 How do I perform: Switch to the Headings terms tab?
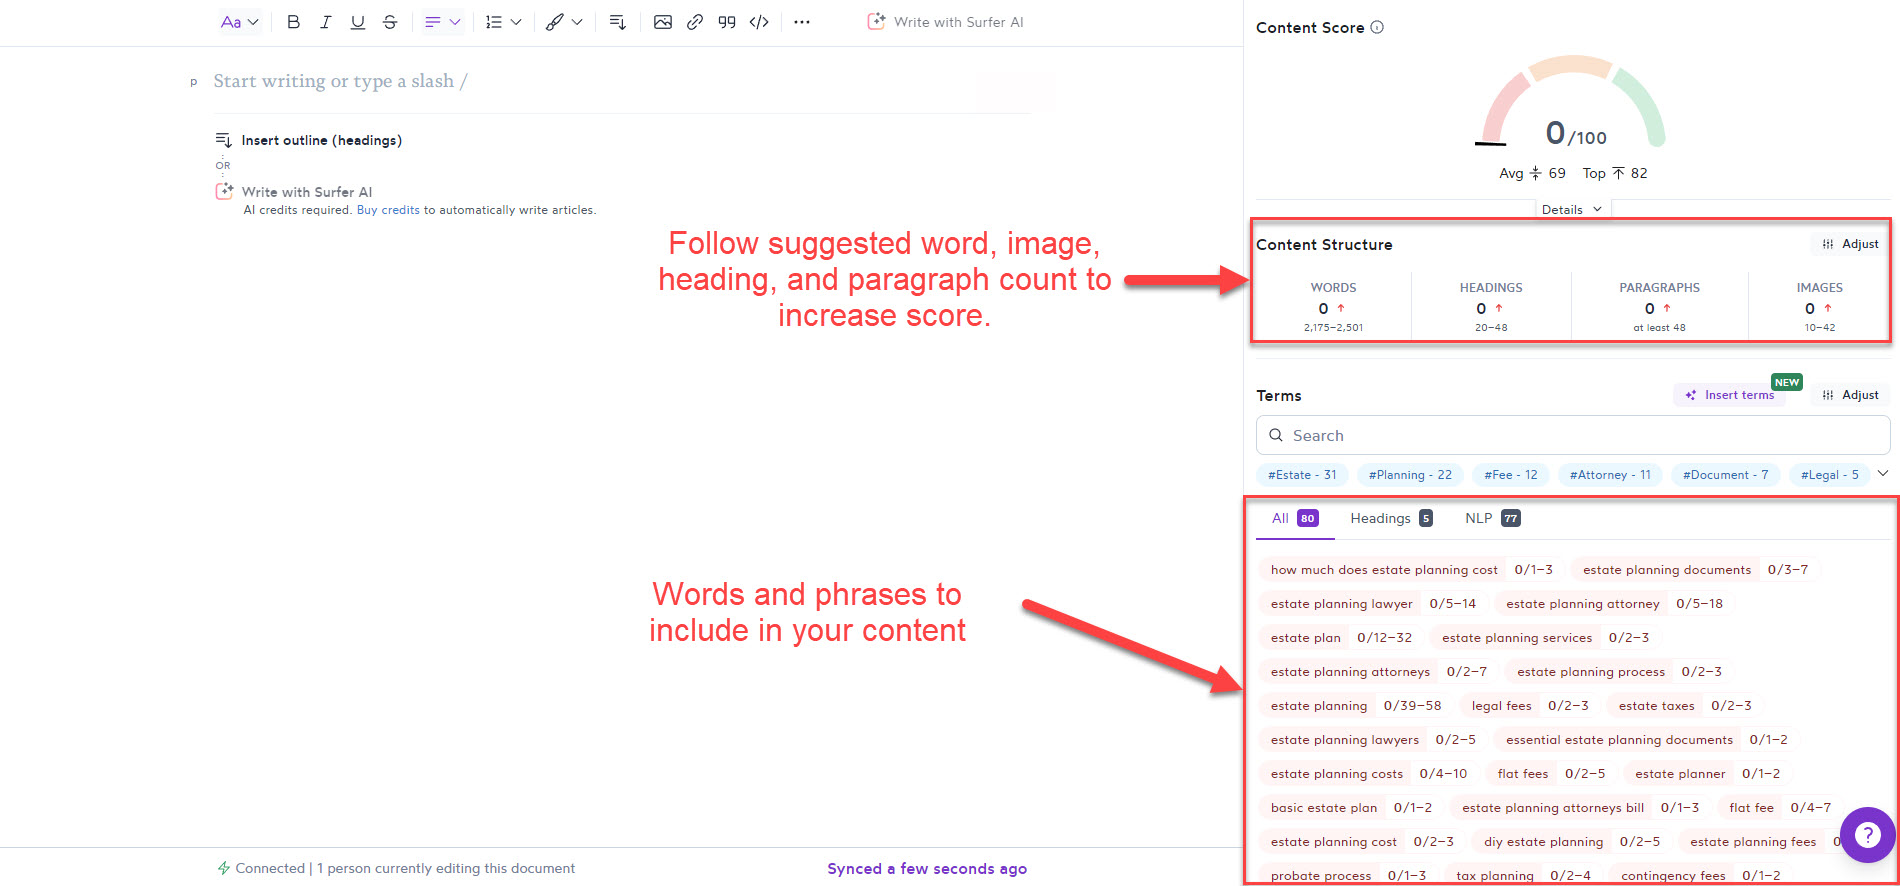(x=1391, y=518)
